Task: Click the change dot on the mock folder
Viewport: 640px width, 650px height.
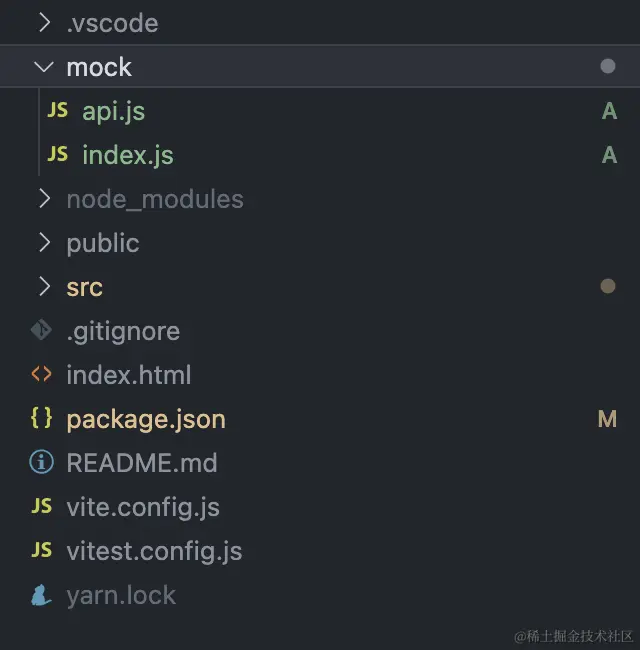Action: point(608,67)
